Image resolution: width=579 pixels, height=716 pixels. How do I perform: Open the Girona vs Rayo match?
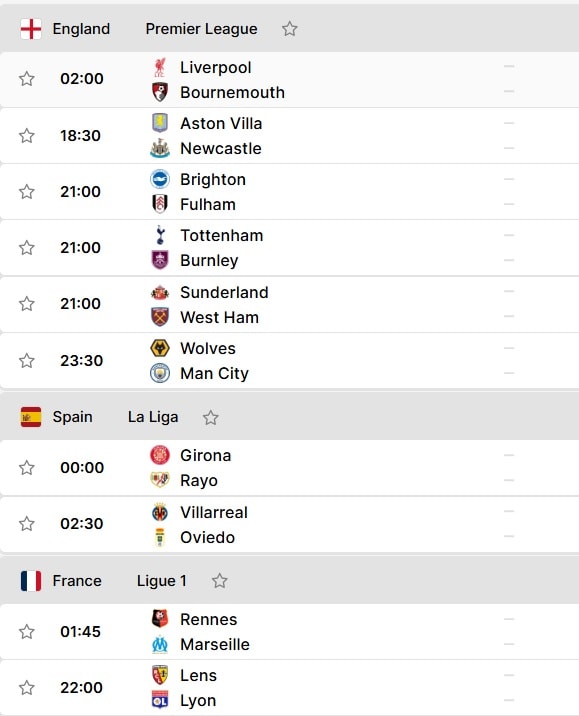[x=290, y=468]
